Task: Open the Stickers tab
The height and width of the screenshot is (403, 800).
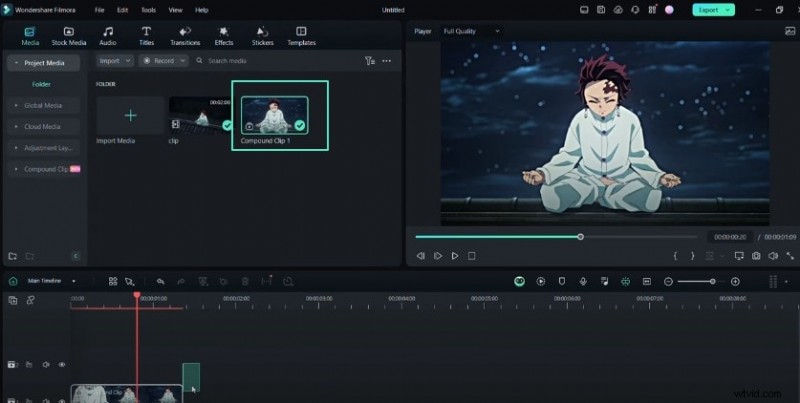Action: click(262, 36)
